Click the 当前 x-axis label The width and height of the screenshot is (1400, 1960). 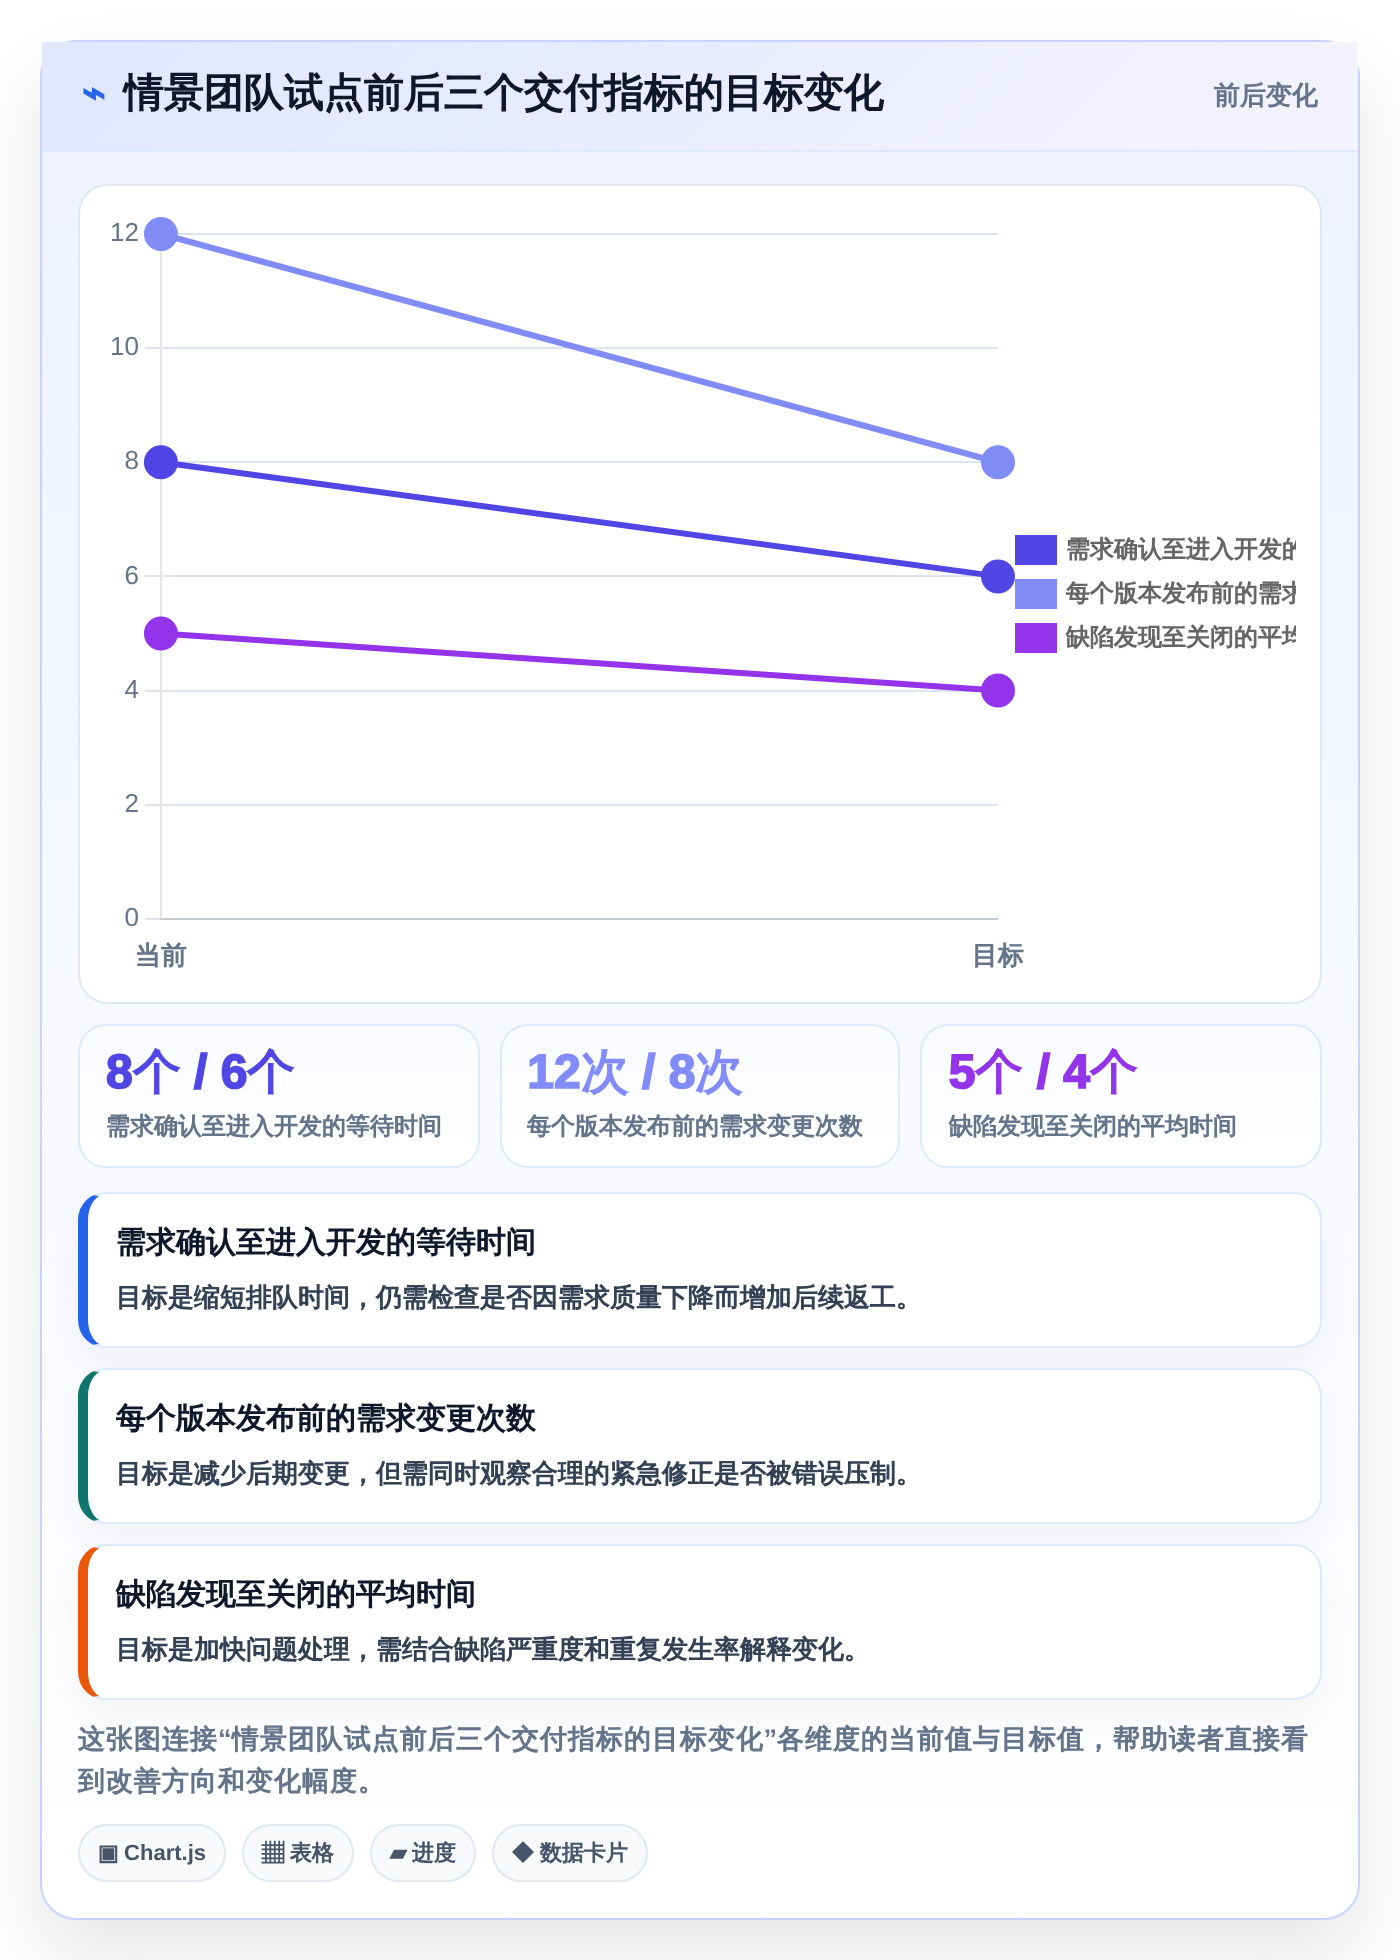(x=161, y=956)
